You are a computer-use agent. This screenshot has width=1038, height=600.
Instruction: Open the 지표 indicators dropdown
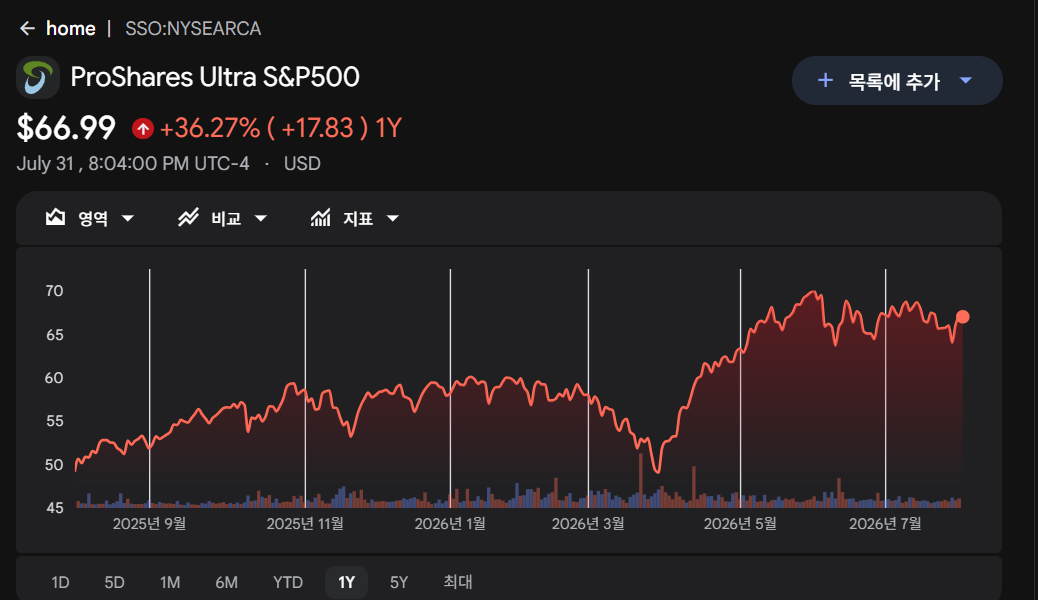click(x=393, y=218)
